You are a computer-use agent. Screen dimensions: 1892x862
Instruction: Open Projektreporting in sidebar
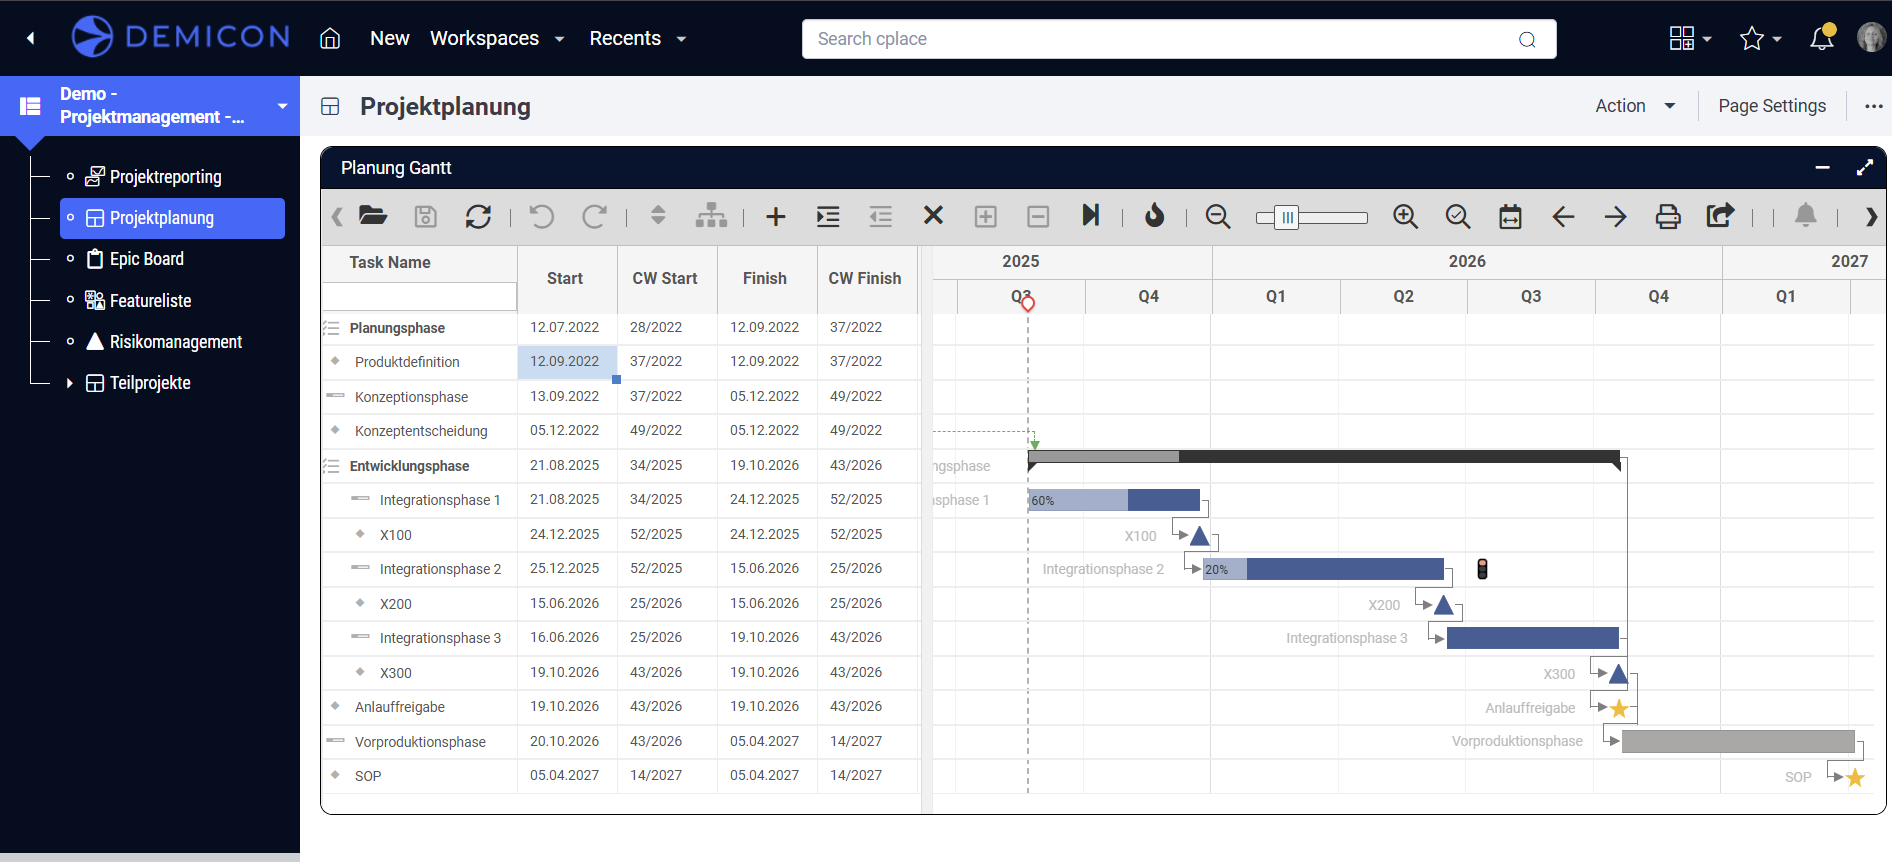coord(165,177)
